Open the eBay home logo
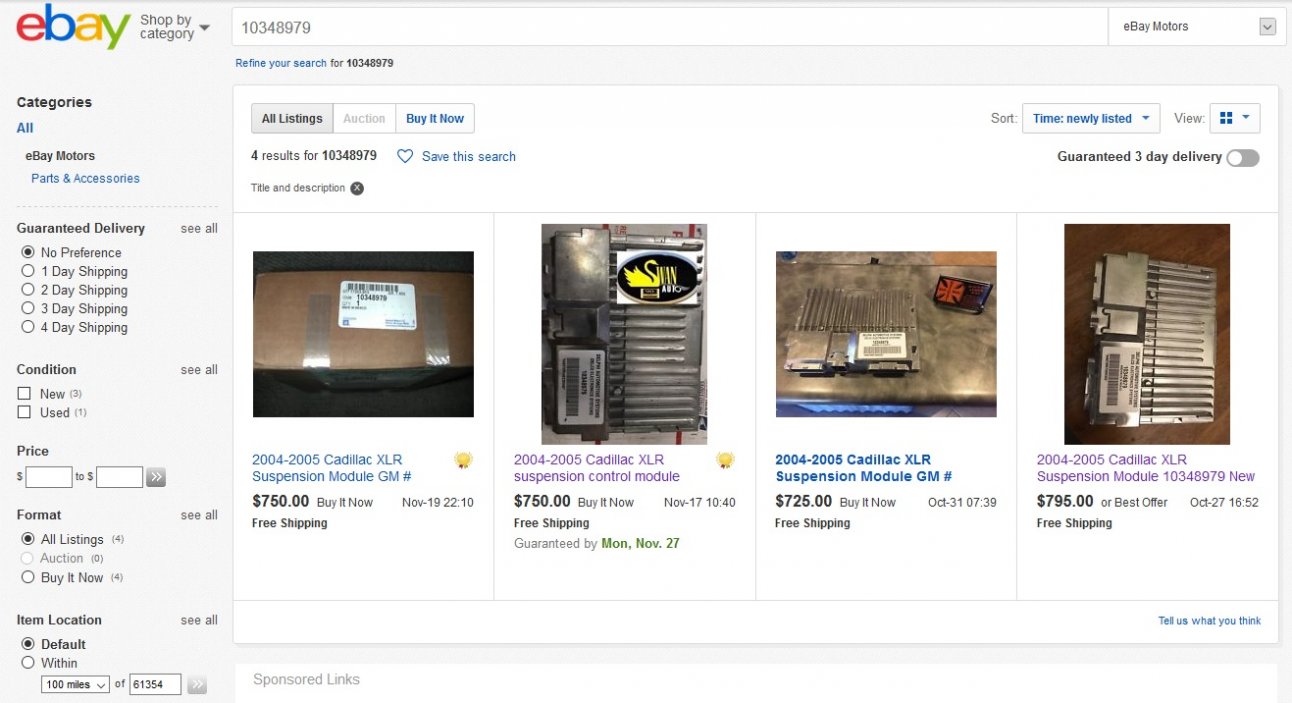Screen dimensions: 1292x703 (73, 27)
